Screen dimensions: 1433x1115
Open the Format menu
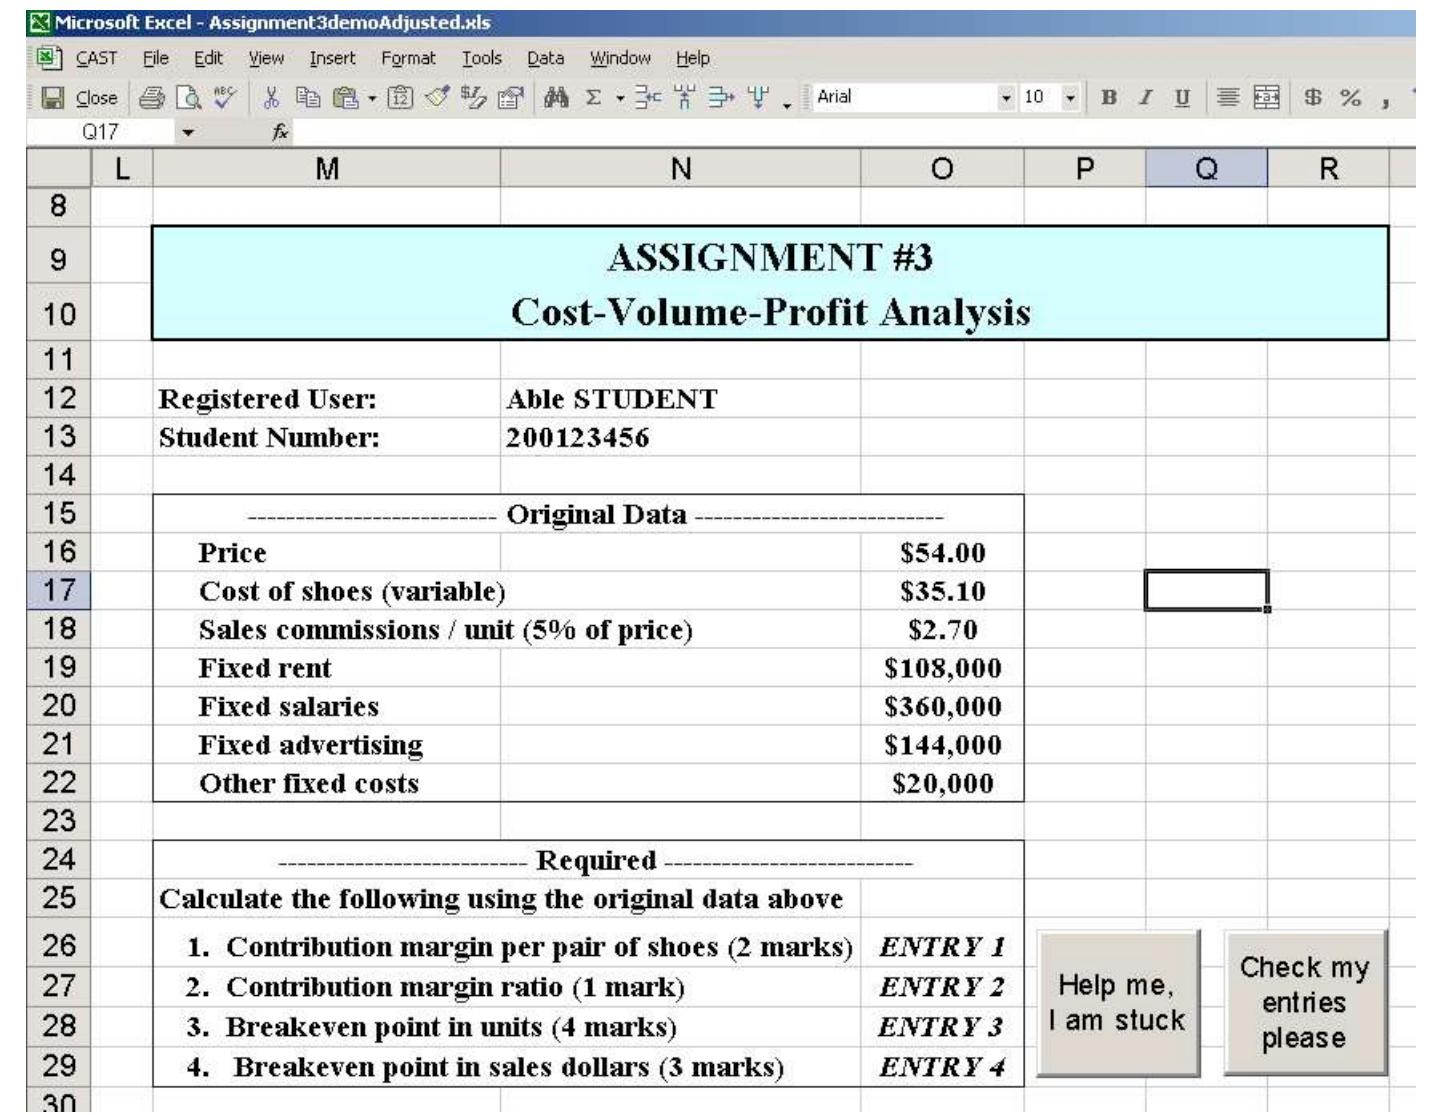pyautogui.click(x=408, y=59)
